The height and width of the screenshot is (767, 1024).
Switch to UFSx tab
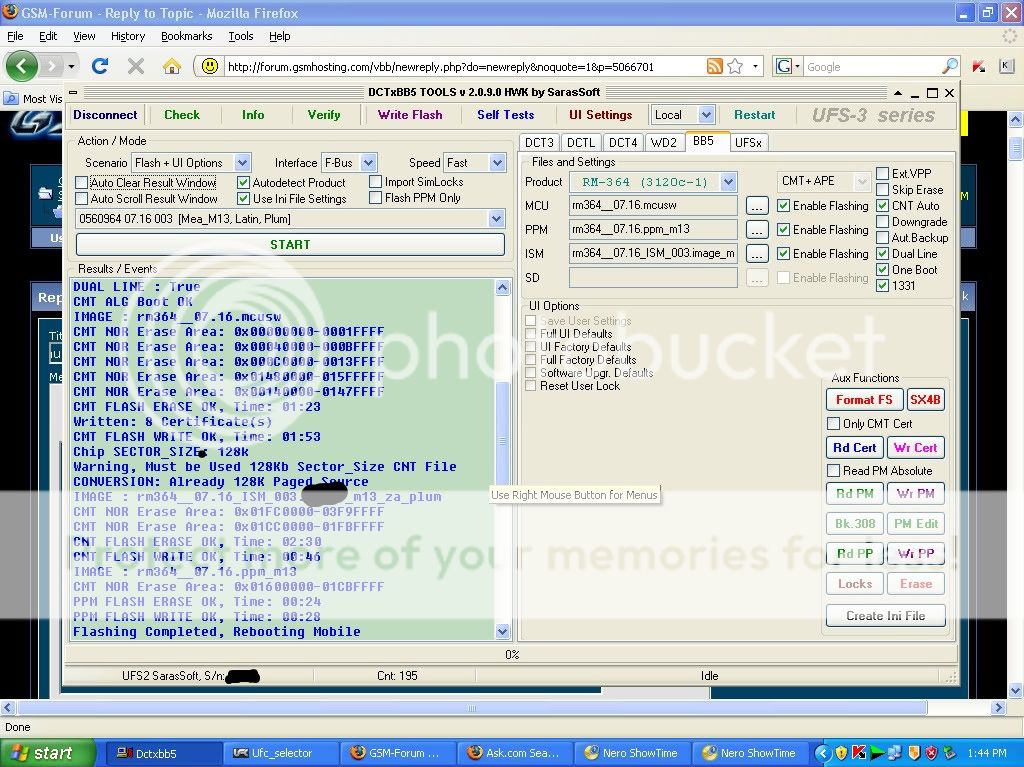(748, 142)
